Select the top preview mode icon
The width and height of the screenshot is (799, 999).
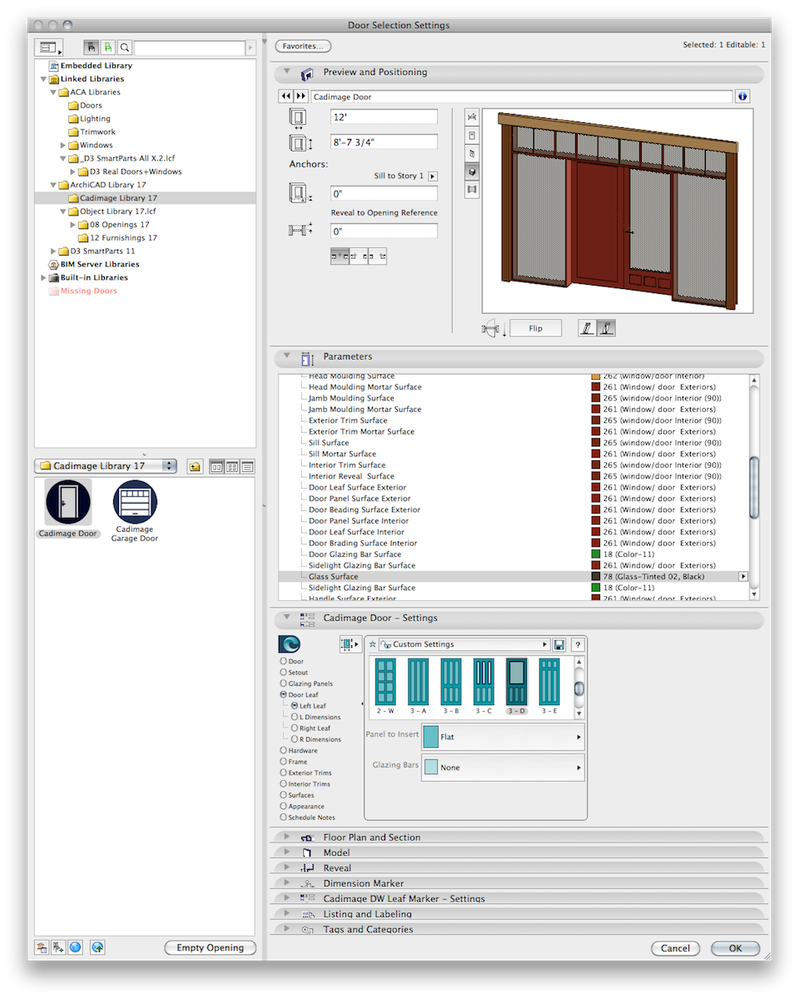point(472,117)
